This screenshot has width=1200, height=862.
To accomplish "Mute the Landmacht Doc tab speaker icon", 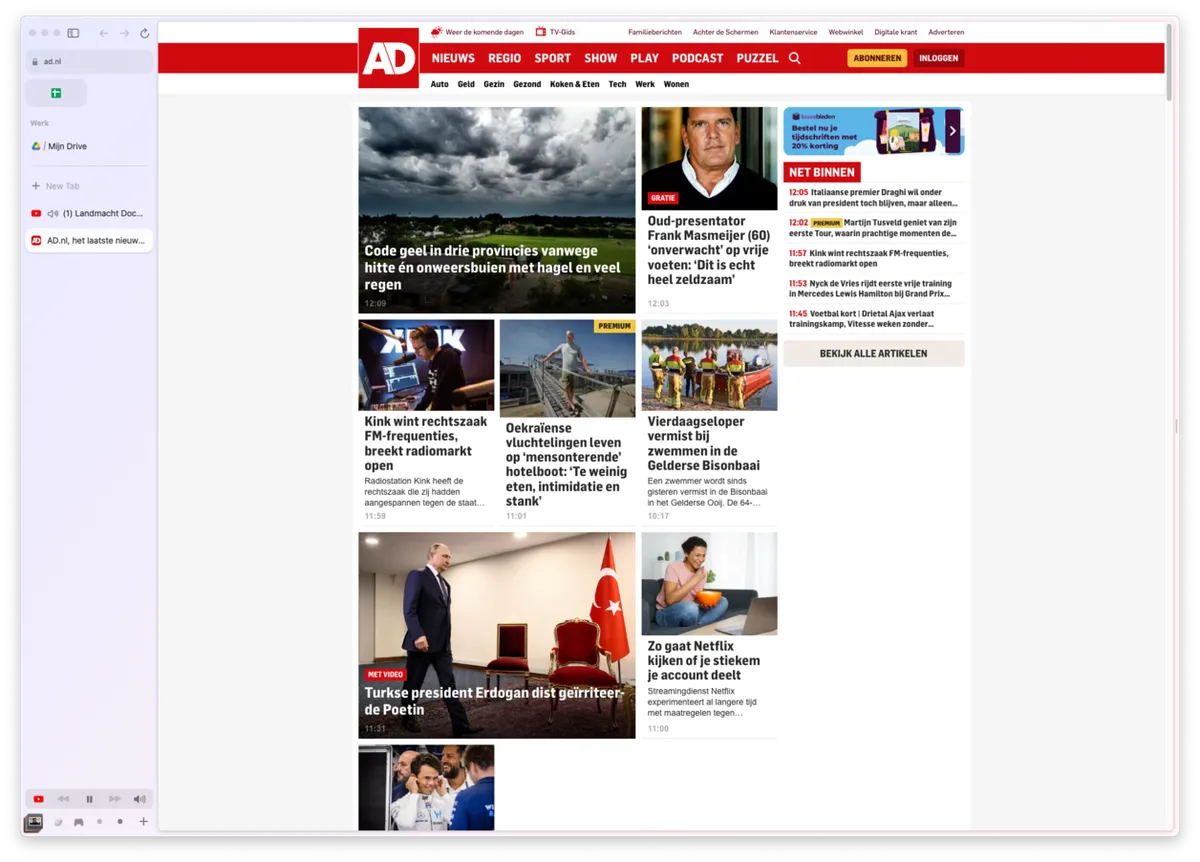I will pos(53,213).
